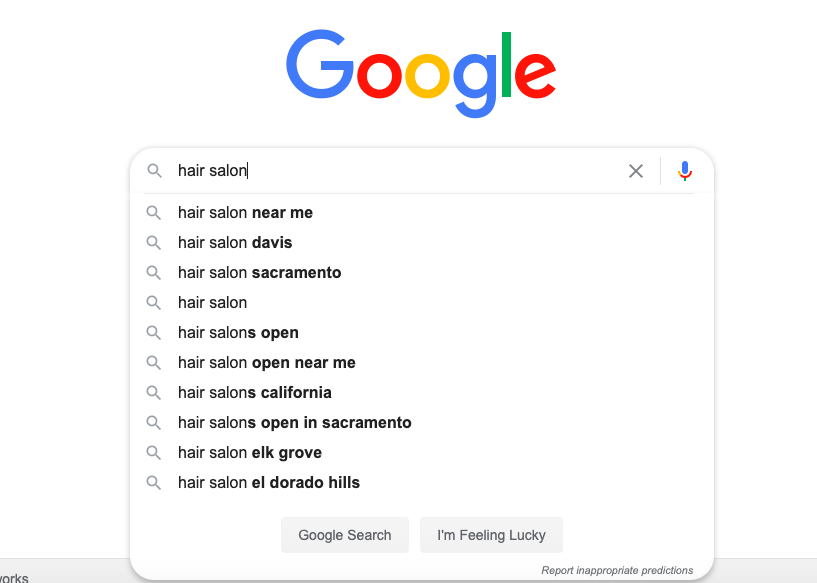Select the suggestion 'hair salon near me'
The height and width of the screenshot is (583, 817).
[x=245, y=212]
